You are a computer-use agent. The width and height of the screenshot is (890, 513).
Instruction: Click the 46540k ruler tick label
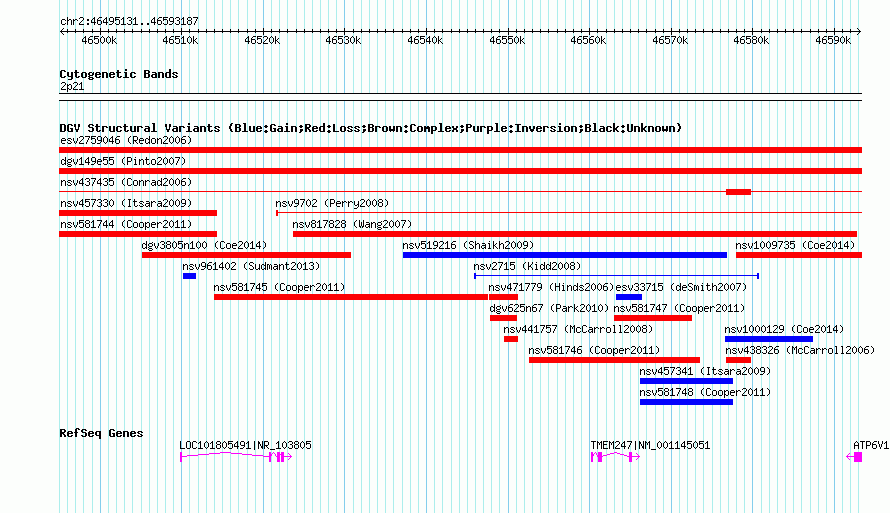425,40
